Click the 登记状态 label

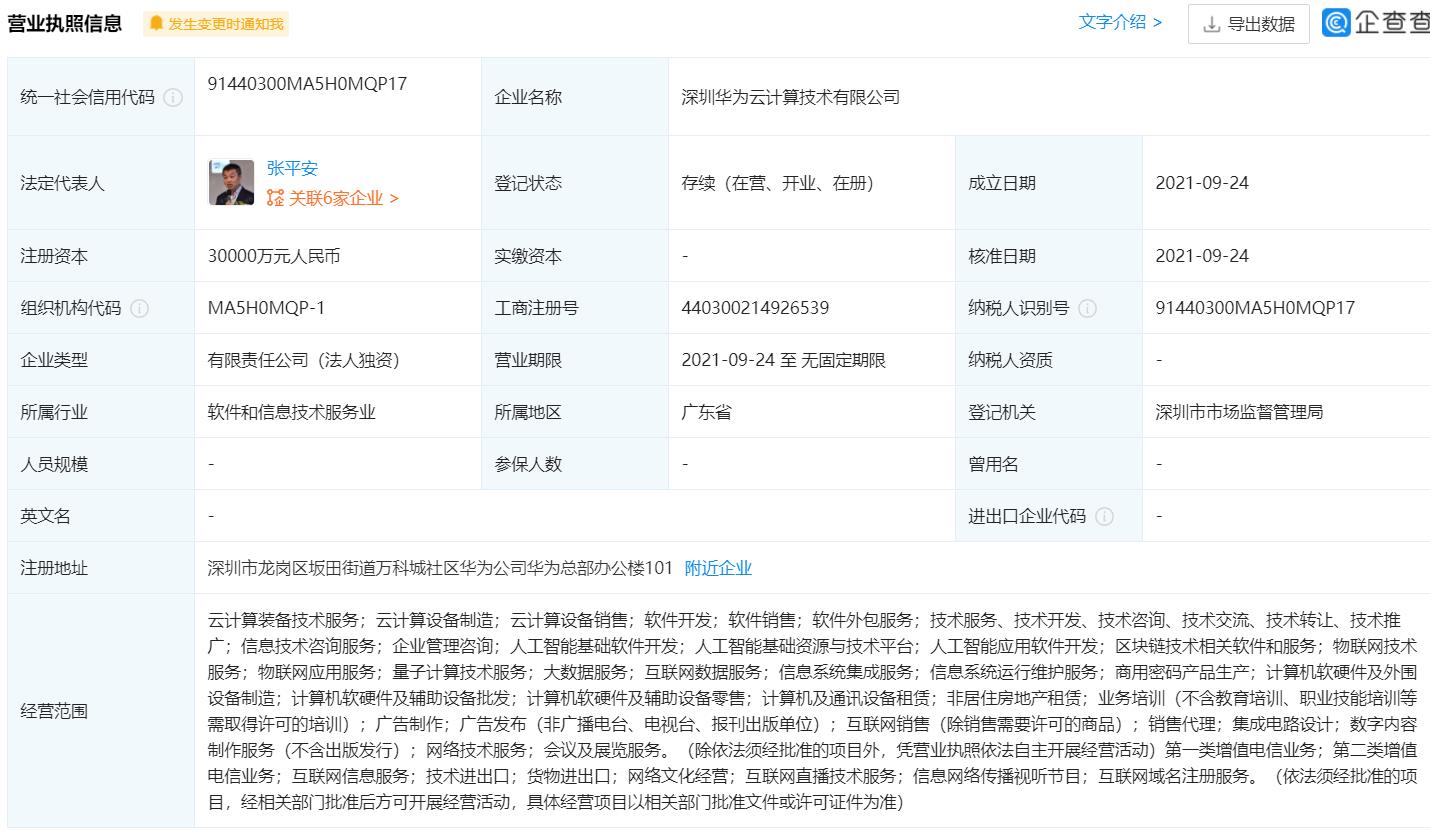pyautogui.click(x=528, y=183)
